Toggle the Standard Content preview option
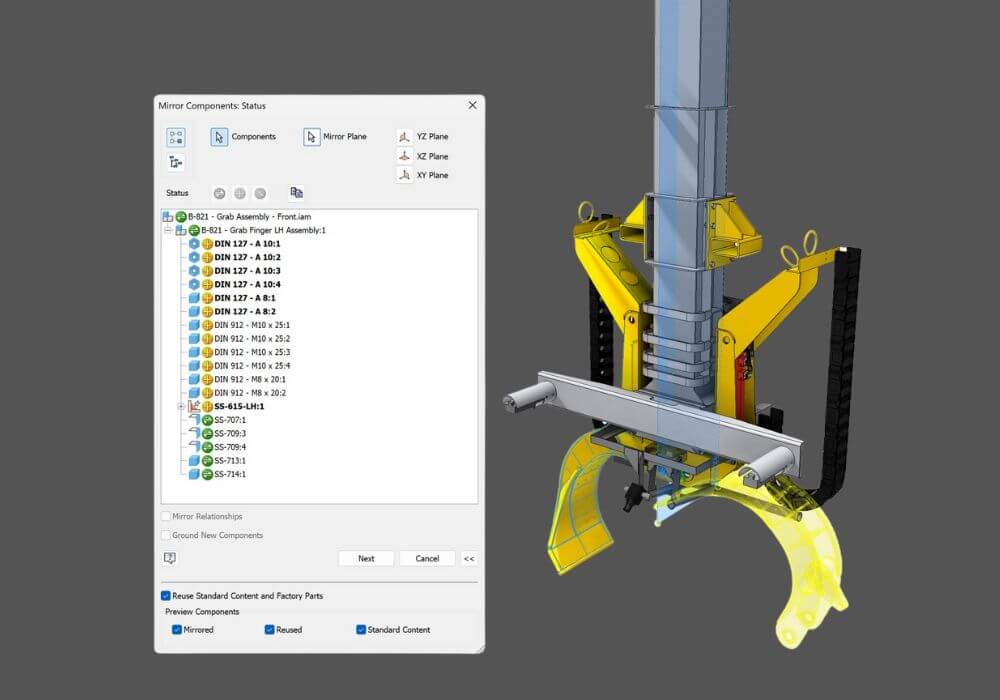Screen dimensions: 1000x700 [x=359, y=629]
